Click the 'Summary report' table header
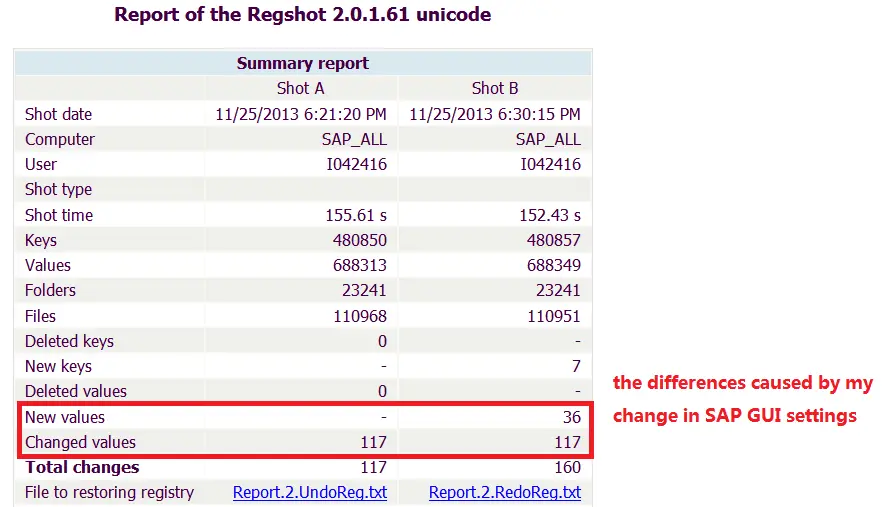This screenshot has height=507, width=891. [x=302, y=63]
